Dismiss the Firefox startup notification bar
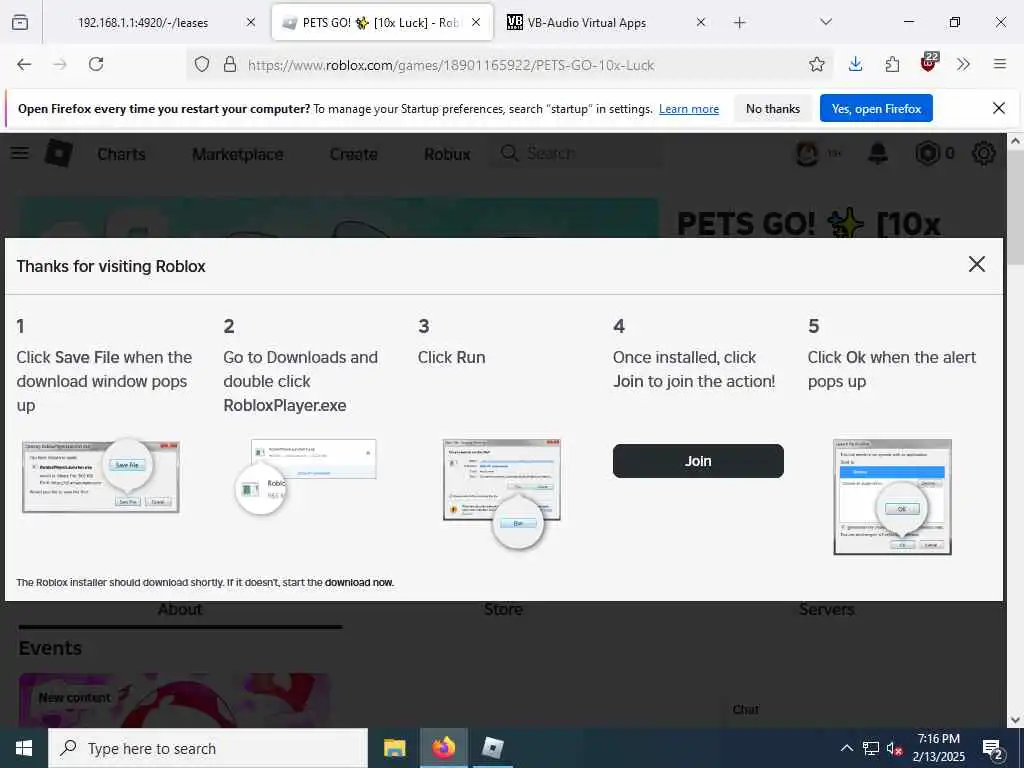 tap(999, 108)
